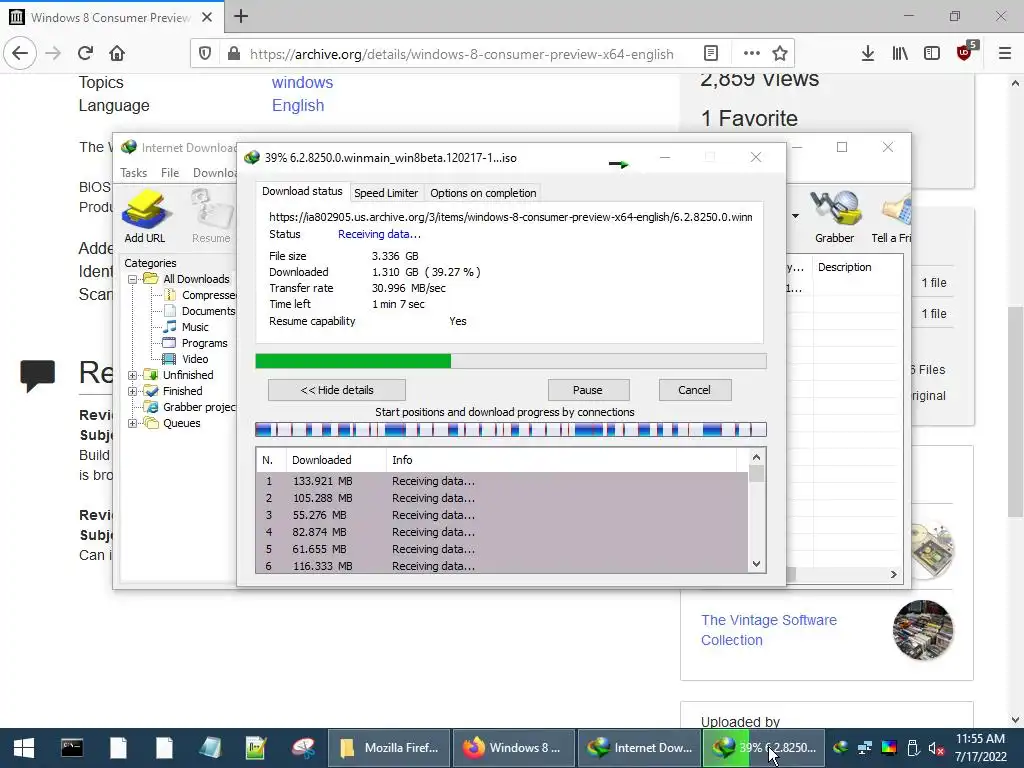Expand the Queues category

tap(133, 423)
